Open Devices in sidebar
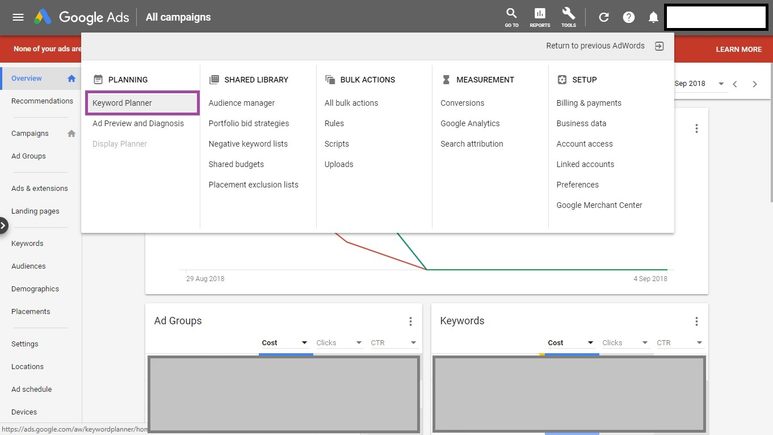 [24, 412]
